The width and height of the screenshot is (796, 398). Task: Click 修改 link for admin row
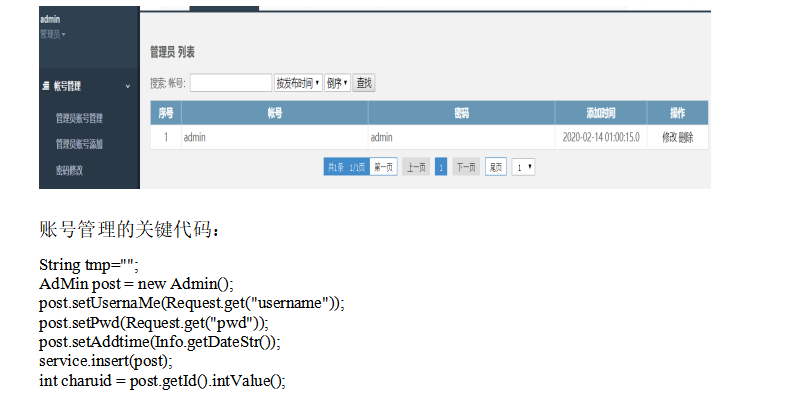pos(670,138)
